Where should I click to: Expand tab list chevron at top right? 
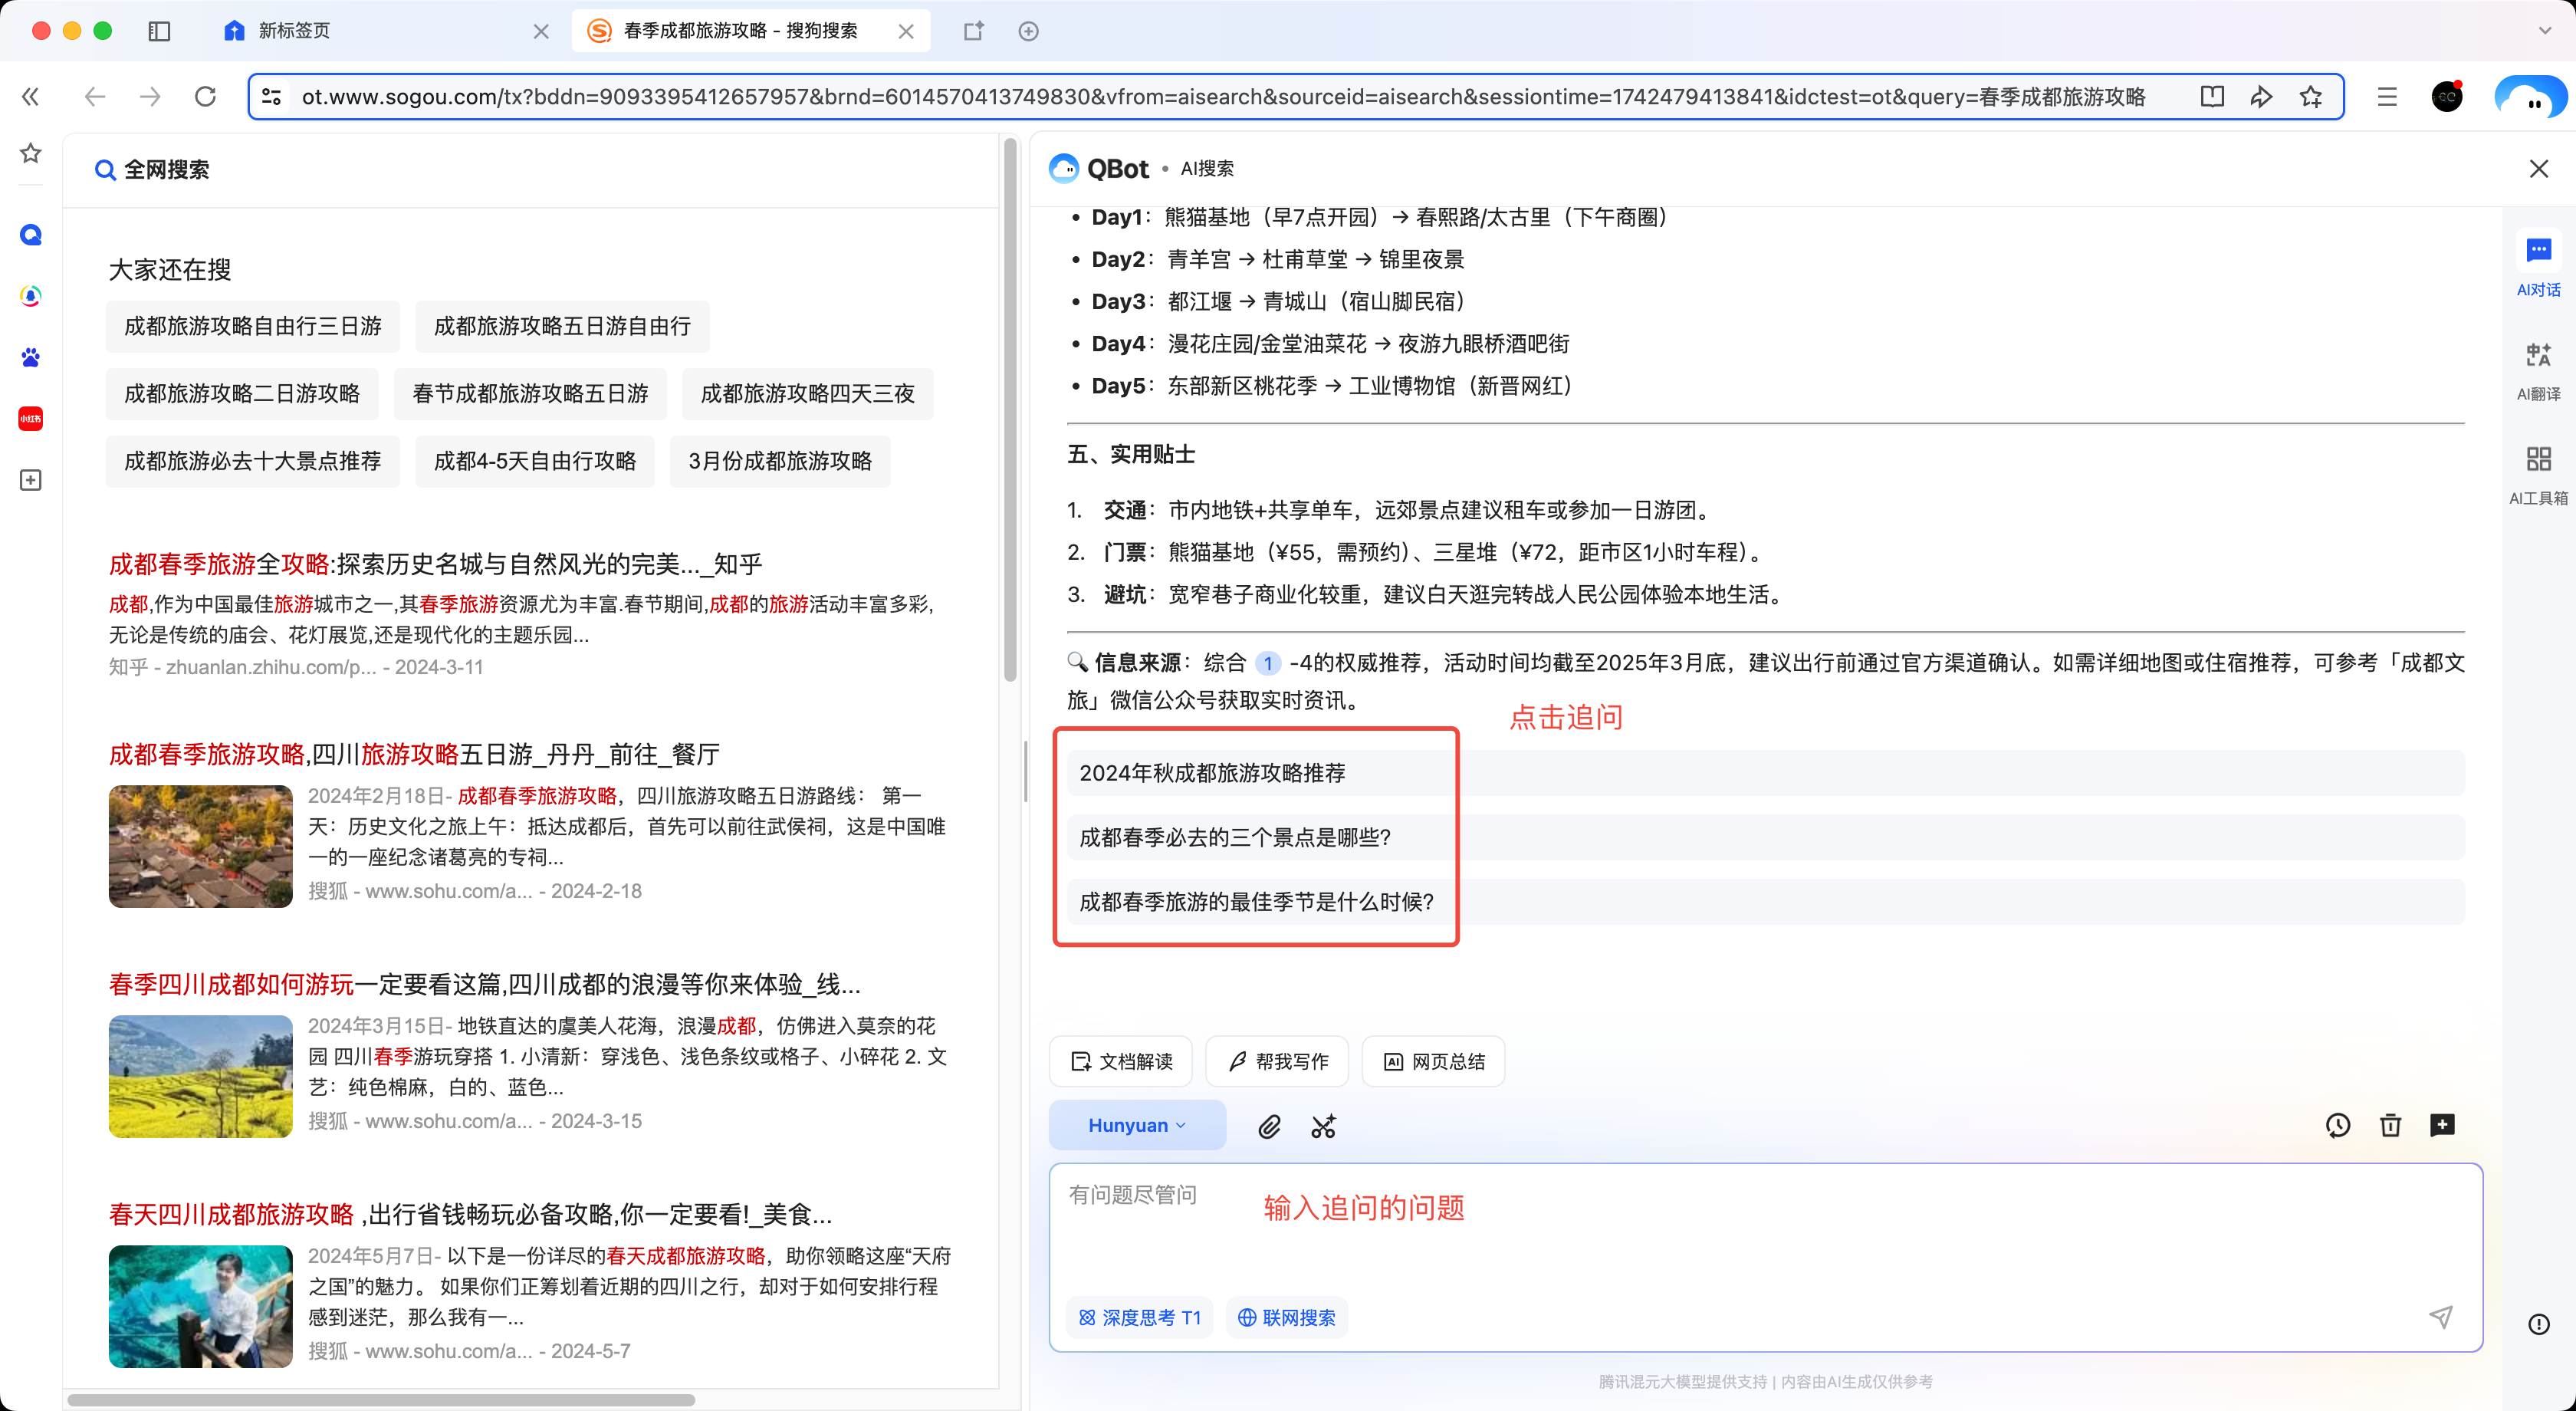pos(2544,31)
